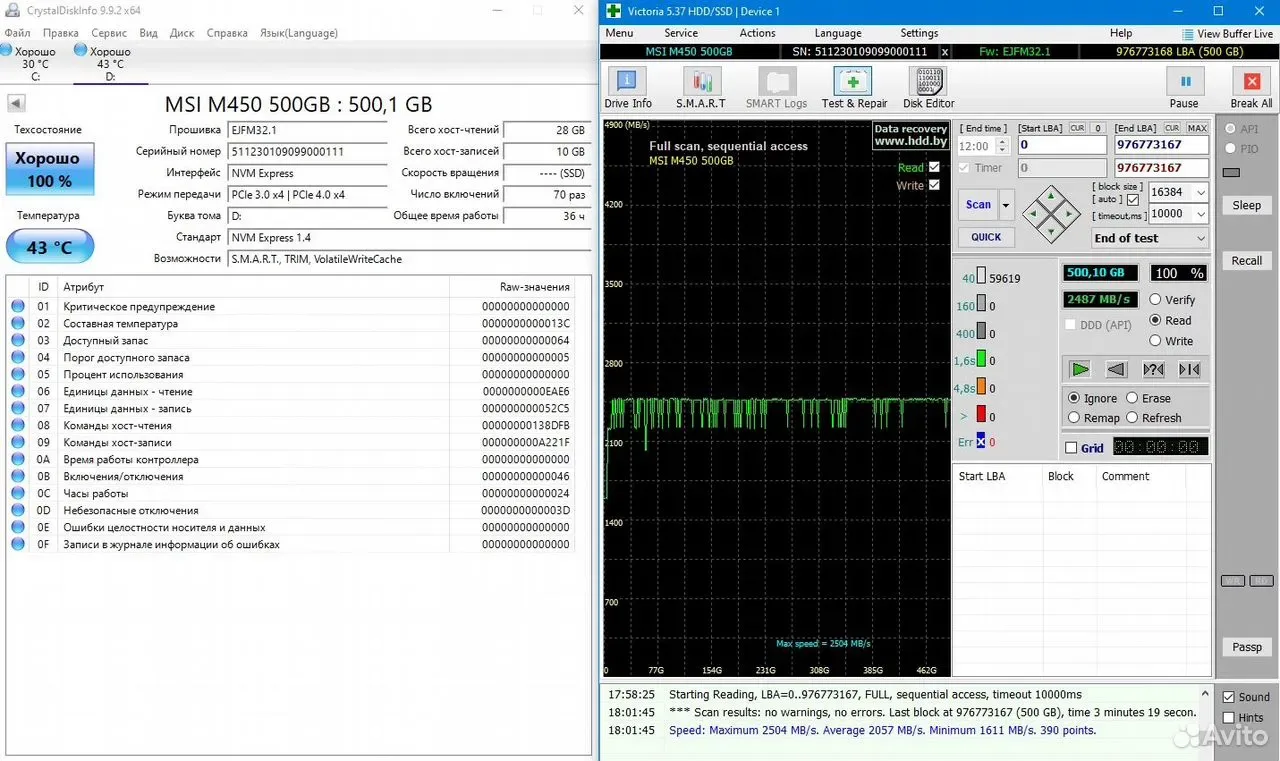This screenshot has width=1280, height=761.
Task: Click the blue status icon for attribute 05
Action: tap(18, 375)
